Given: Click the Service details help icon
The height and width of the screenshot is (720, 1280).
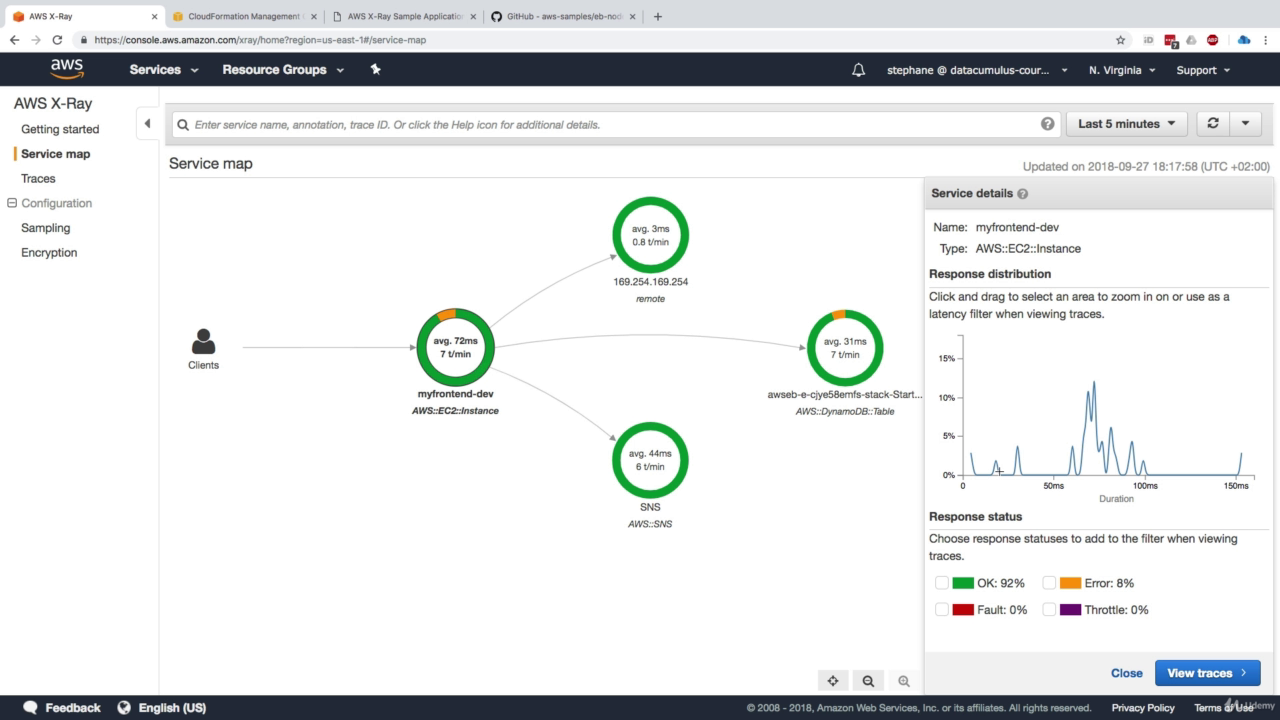Looking at the screenshot, I should (1023, 194).
